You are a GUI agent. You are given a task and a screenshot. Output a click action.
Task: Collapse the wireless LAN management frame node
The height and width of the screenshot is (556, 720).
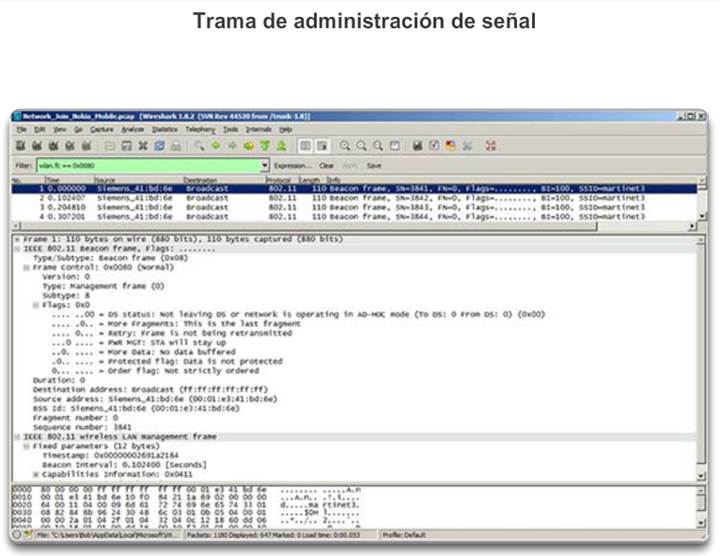(x=17, y=437)
